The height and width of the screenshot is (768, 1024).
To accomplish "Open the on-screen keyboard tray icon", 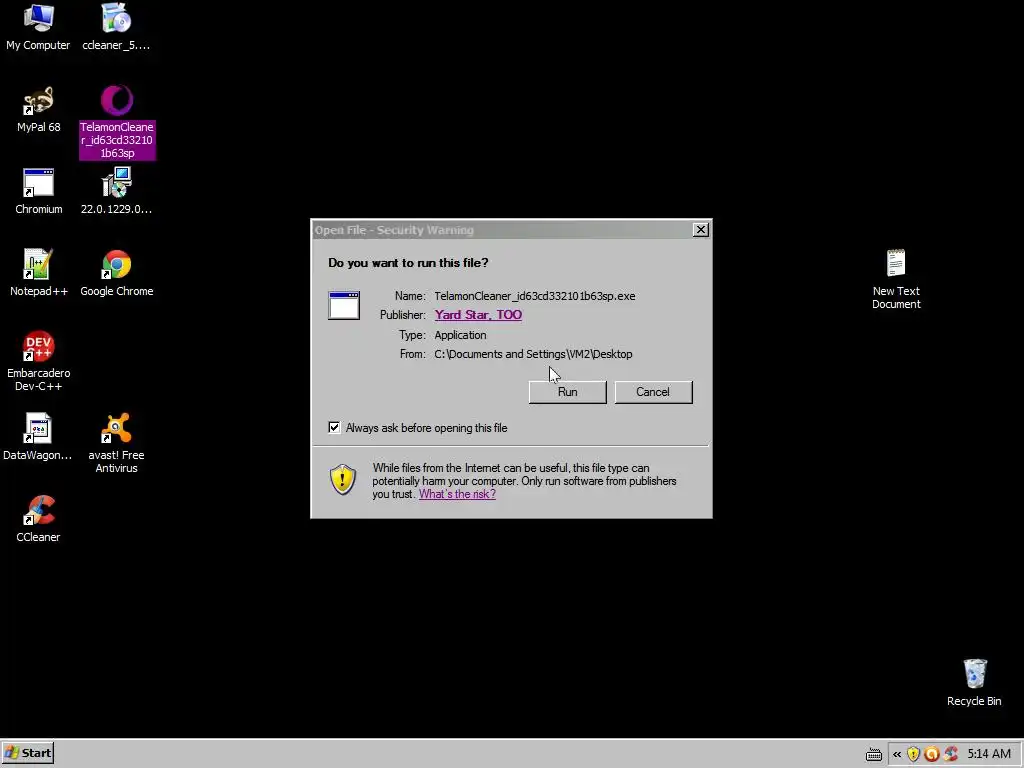I will (874, 754).
